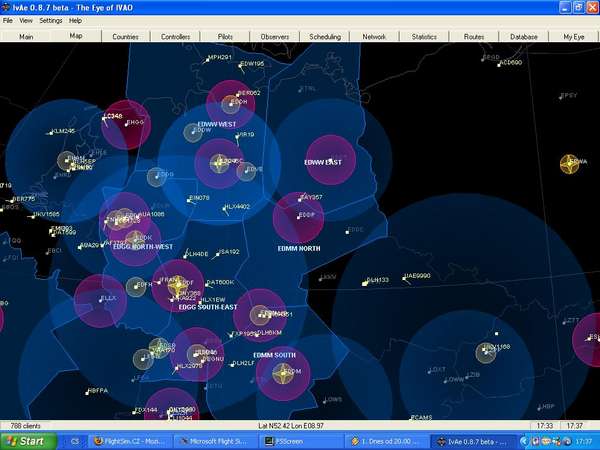Open the Statistics tab
The width and height of the screenshot is (600, 450).
point(424,37)
